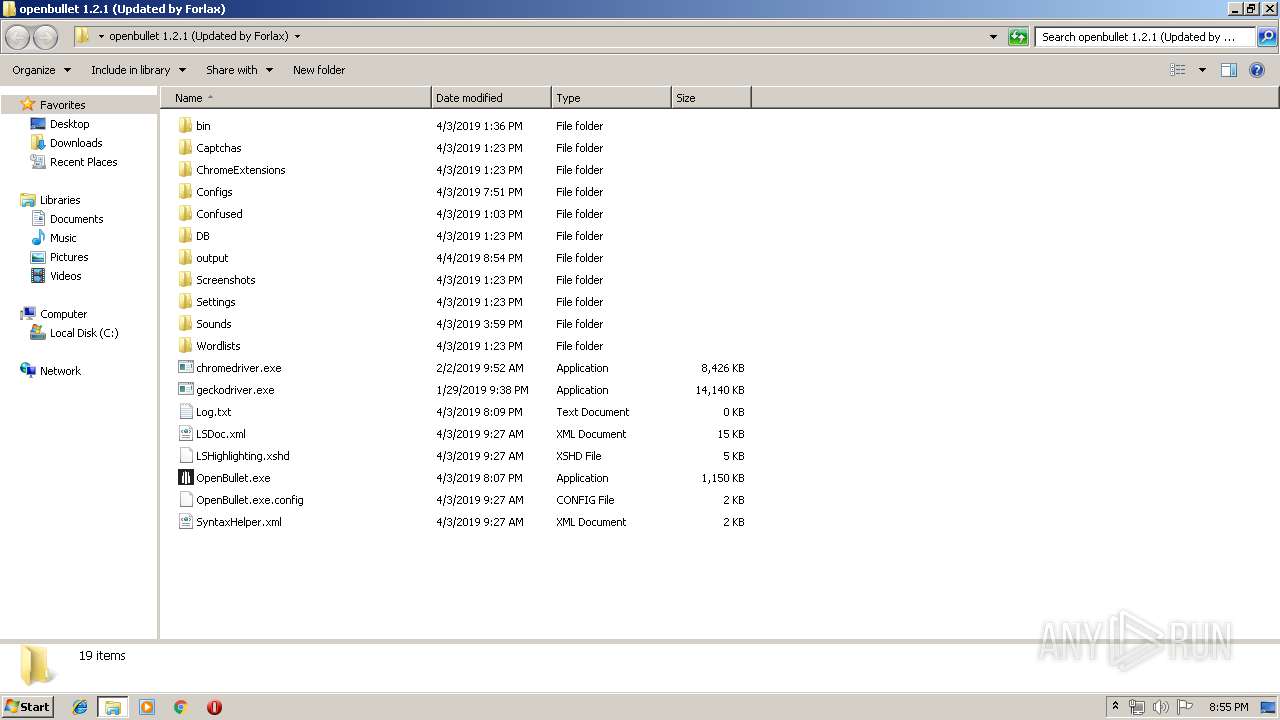Screen dimensions: 1280x720
Task: Select Desktop under Favorites
Action: pyautogui.click(x=69, y=124)
